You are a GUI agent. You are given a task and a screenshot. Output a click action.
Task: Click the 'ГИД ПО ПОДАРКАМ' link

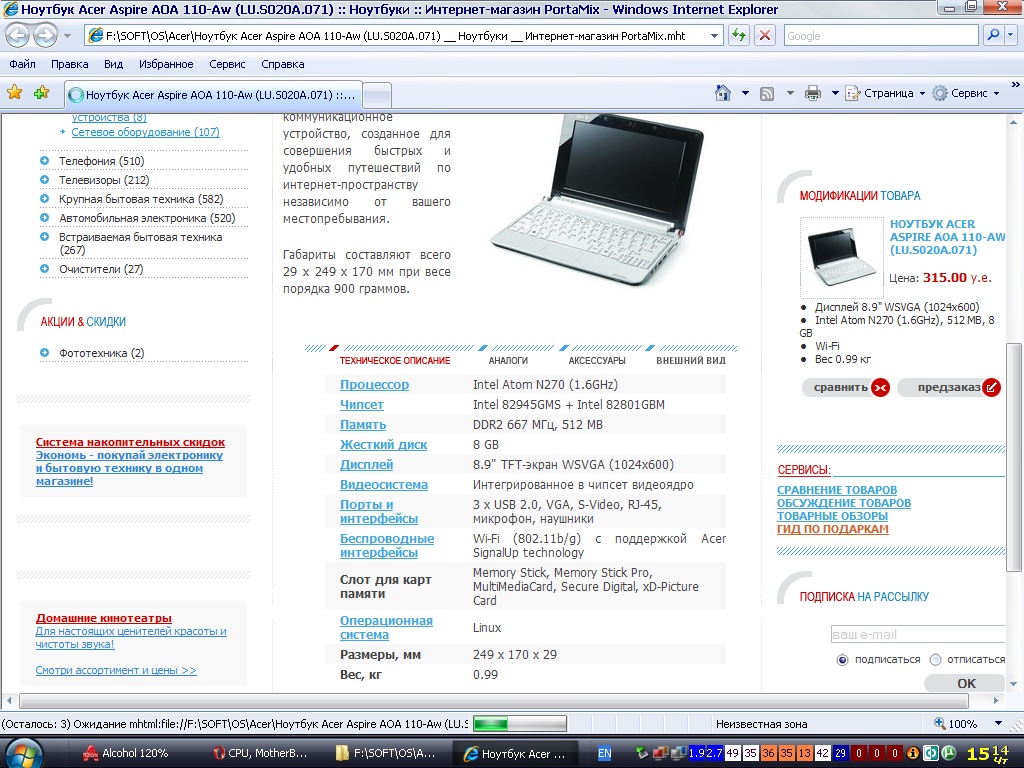click(833, 529)
